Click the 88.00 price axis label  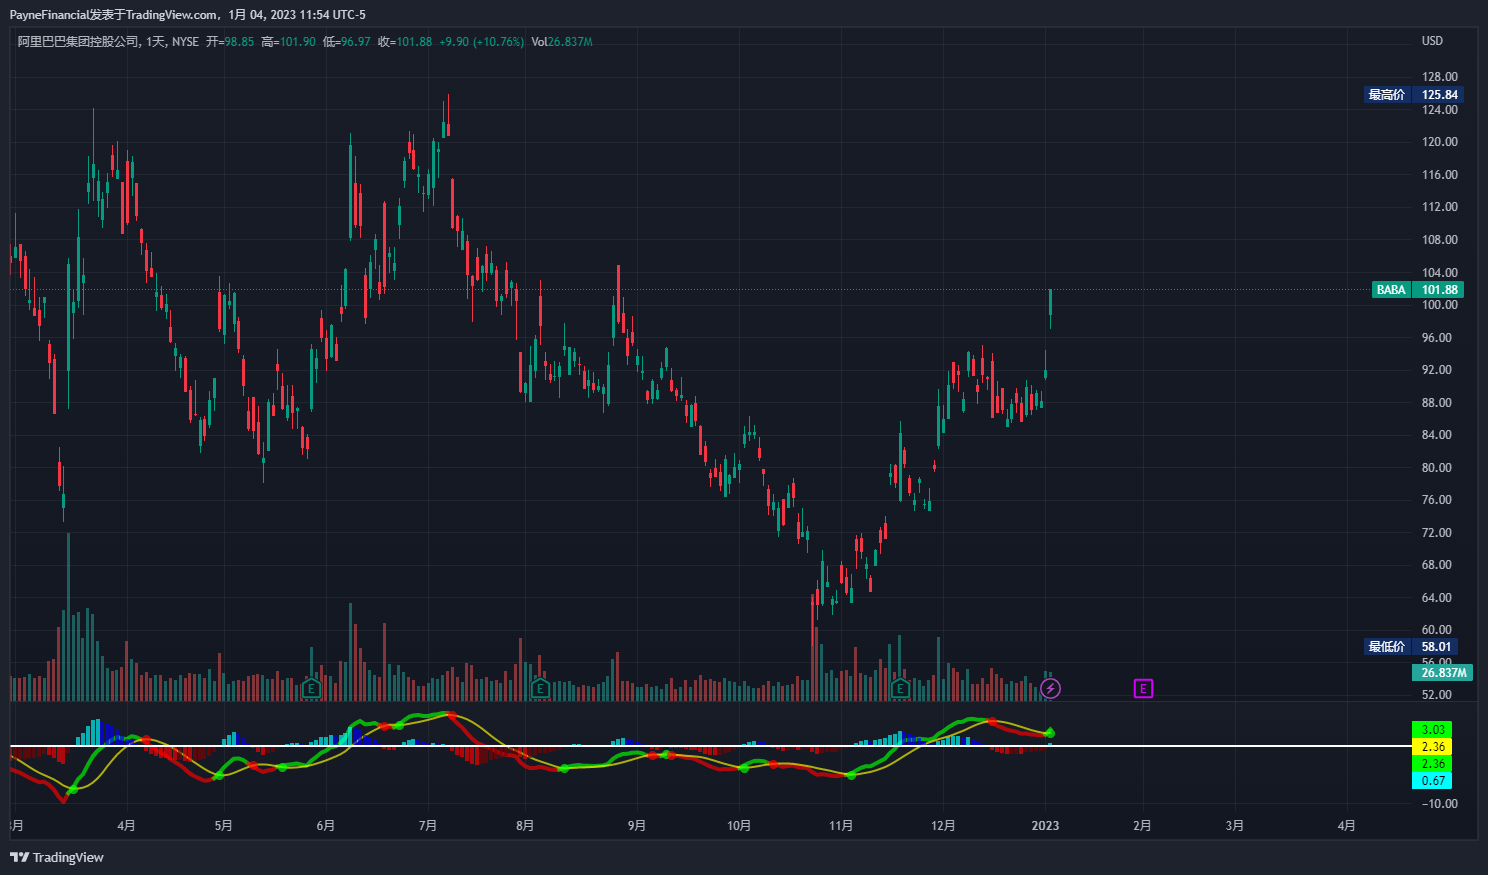[x=1440, y=403]
